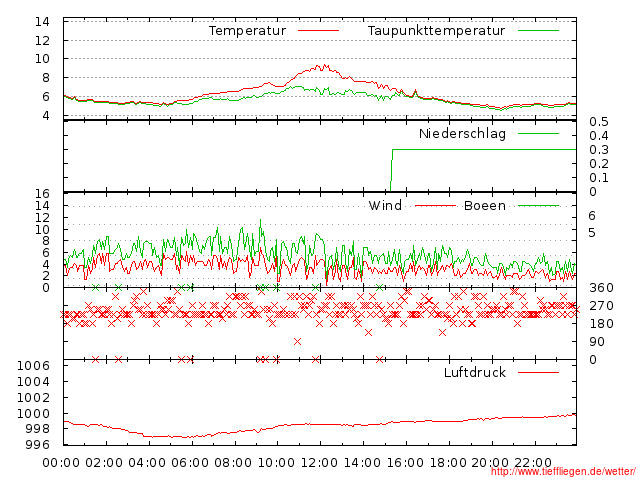This screenshot has height=480, width=640.
Task: Click the green Boeen legend line
Action: pyautogui.click(x=538, y=206)
